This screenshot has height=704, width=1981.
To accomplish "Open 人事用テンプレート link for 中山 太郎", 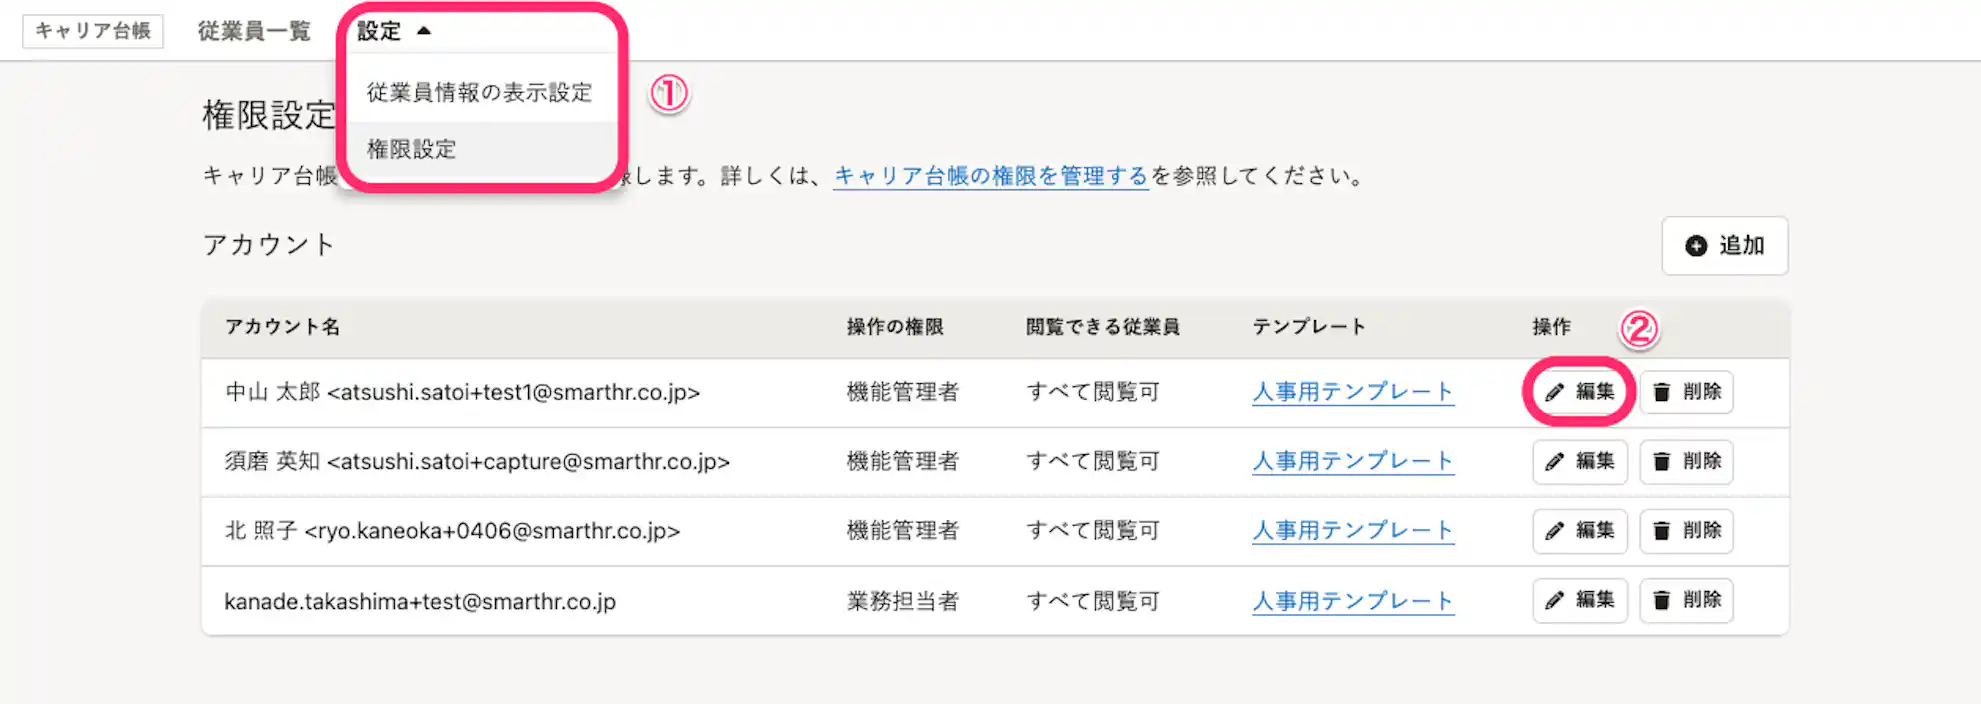I will click(x=1353, y=392).
